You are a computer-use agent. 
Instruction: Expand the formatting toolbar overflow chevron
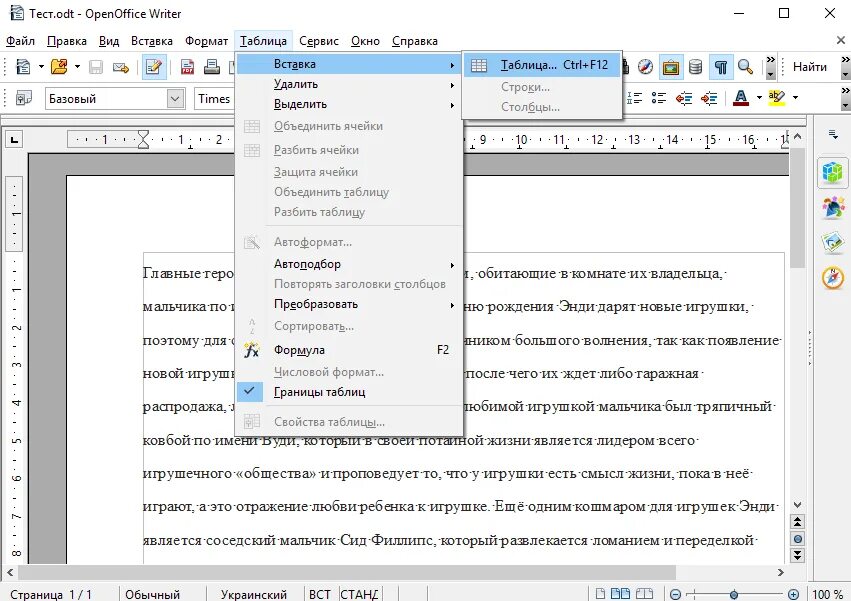point(846,98)
